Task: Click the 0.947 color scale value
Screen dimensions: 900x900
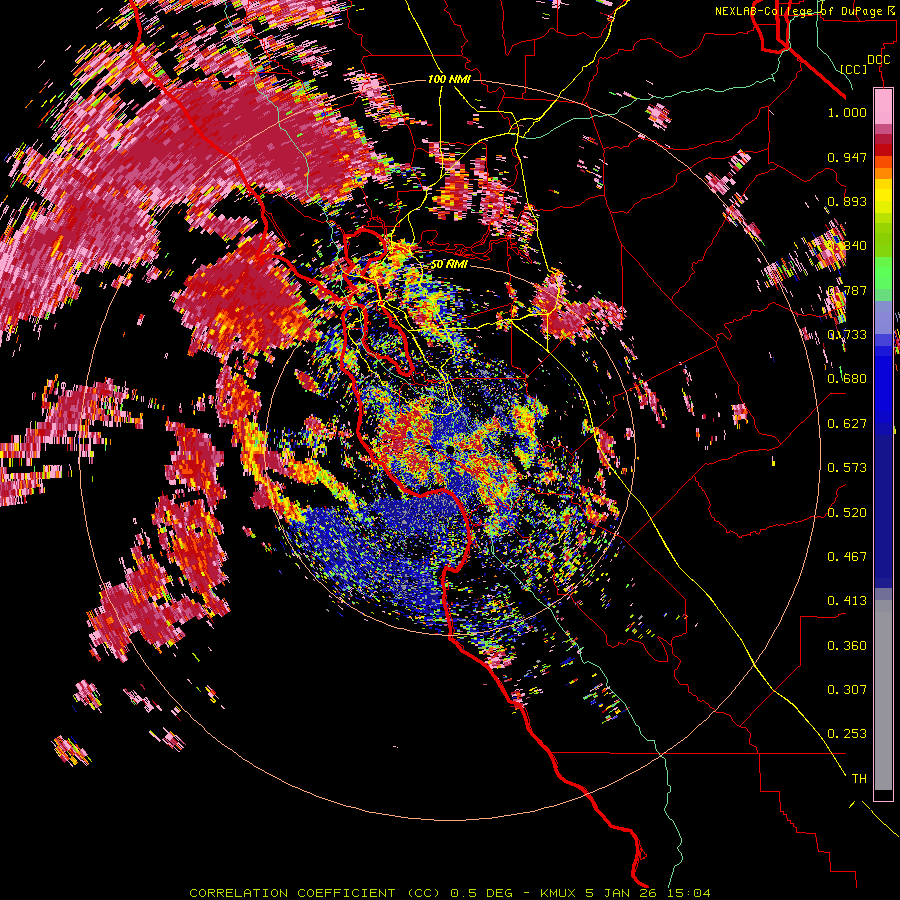Action: click(x=847, y=157)
